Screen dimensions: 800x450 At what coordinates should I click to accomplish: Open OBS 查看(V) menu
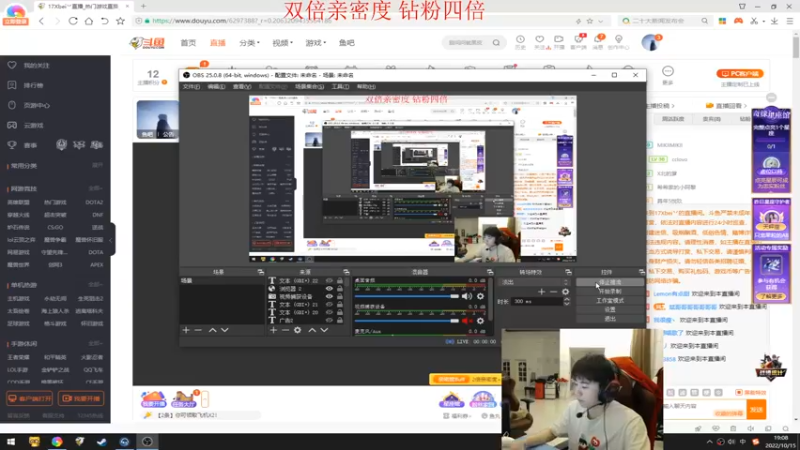click(x=242, y=87)
